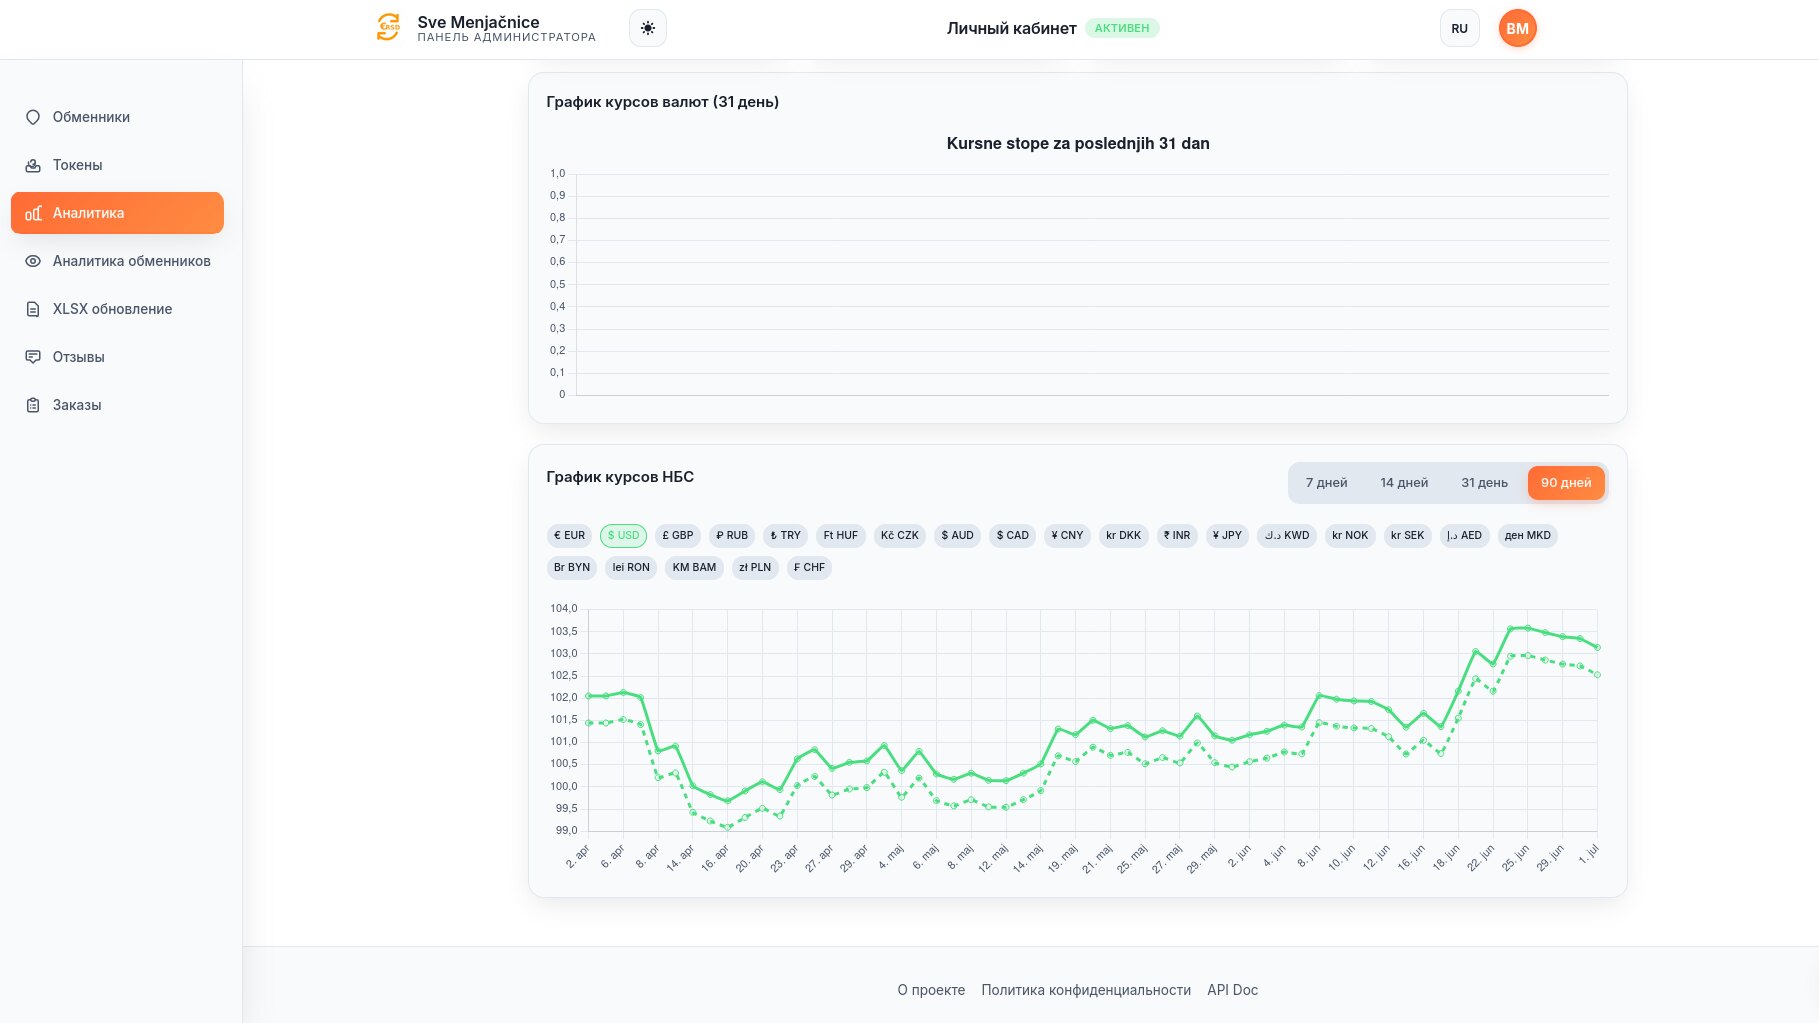
Task: Toggle off the selected USD currency chip
Action: [623, 535]
